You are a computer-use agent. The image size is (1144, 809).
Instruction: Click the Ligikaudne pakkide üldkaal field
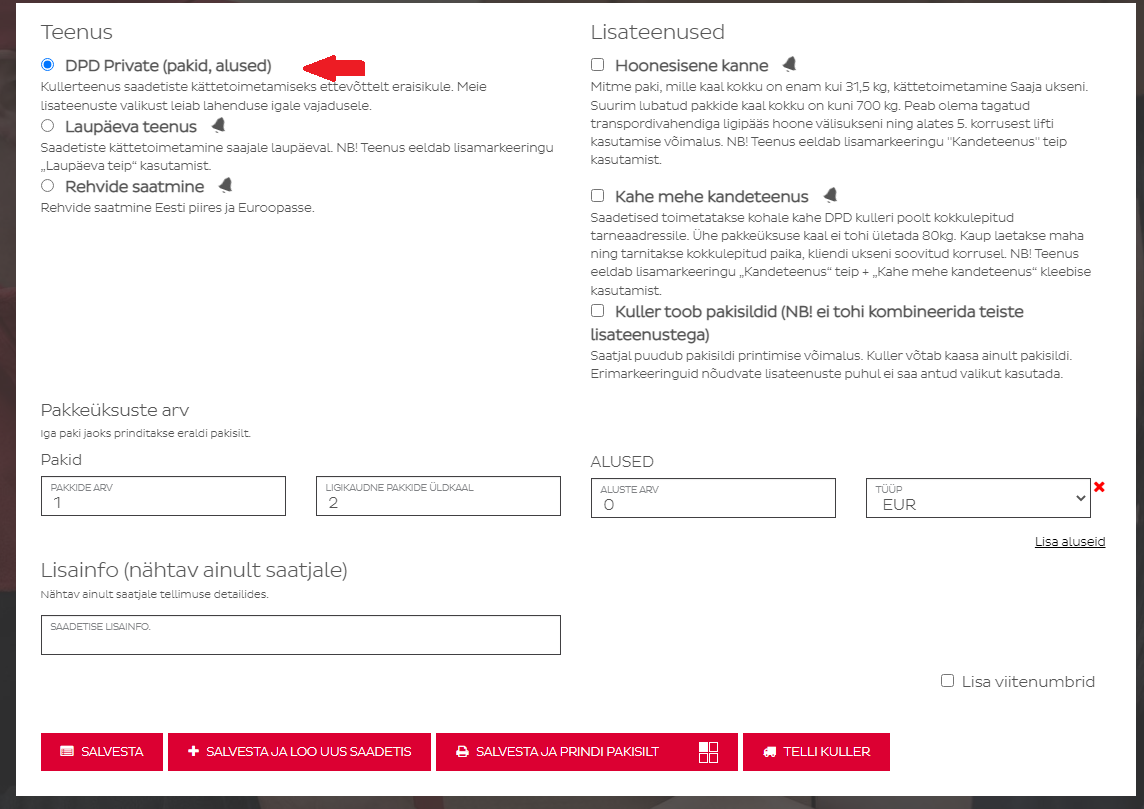(x=438, y=496)
